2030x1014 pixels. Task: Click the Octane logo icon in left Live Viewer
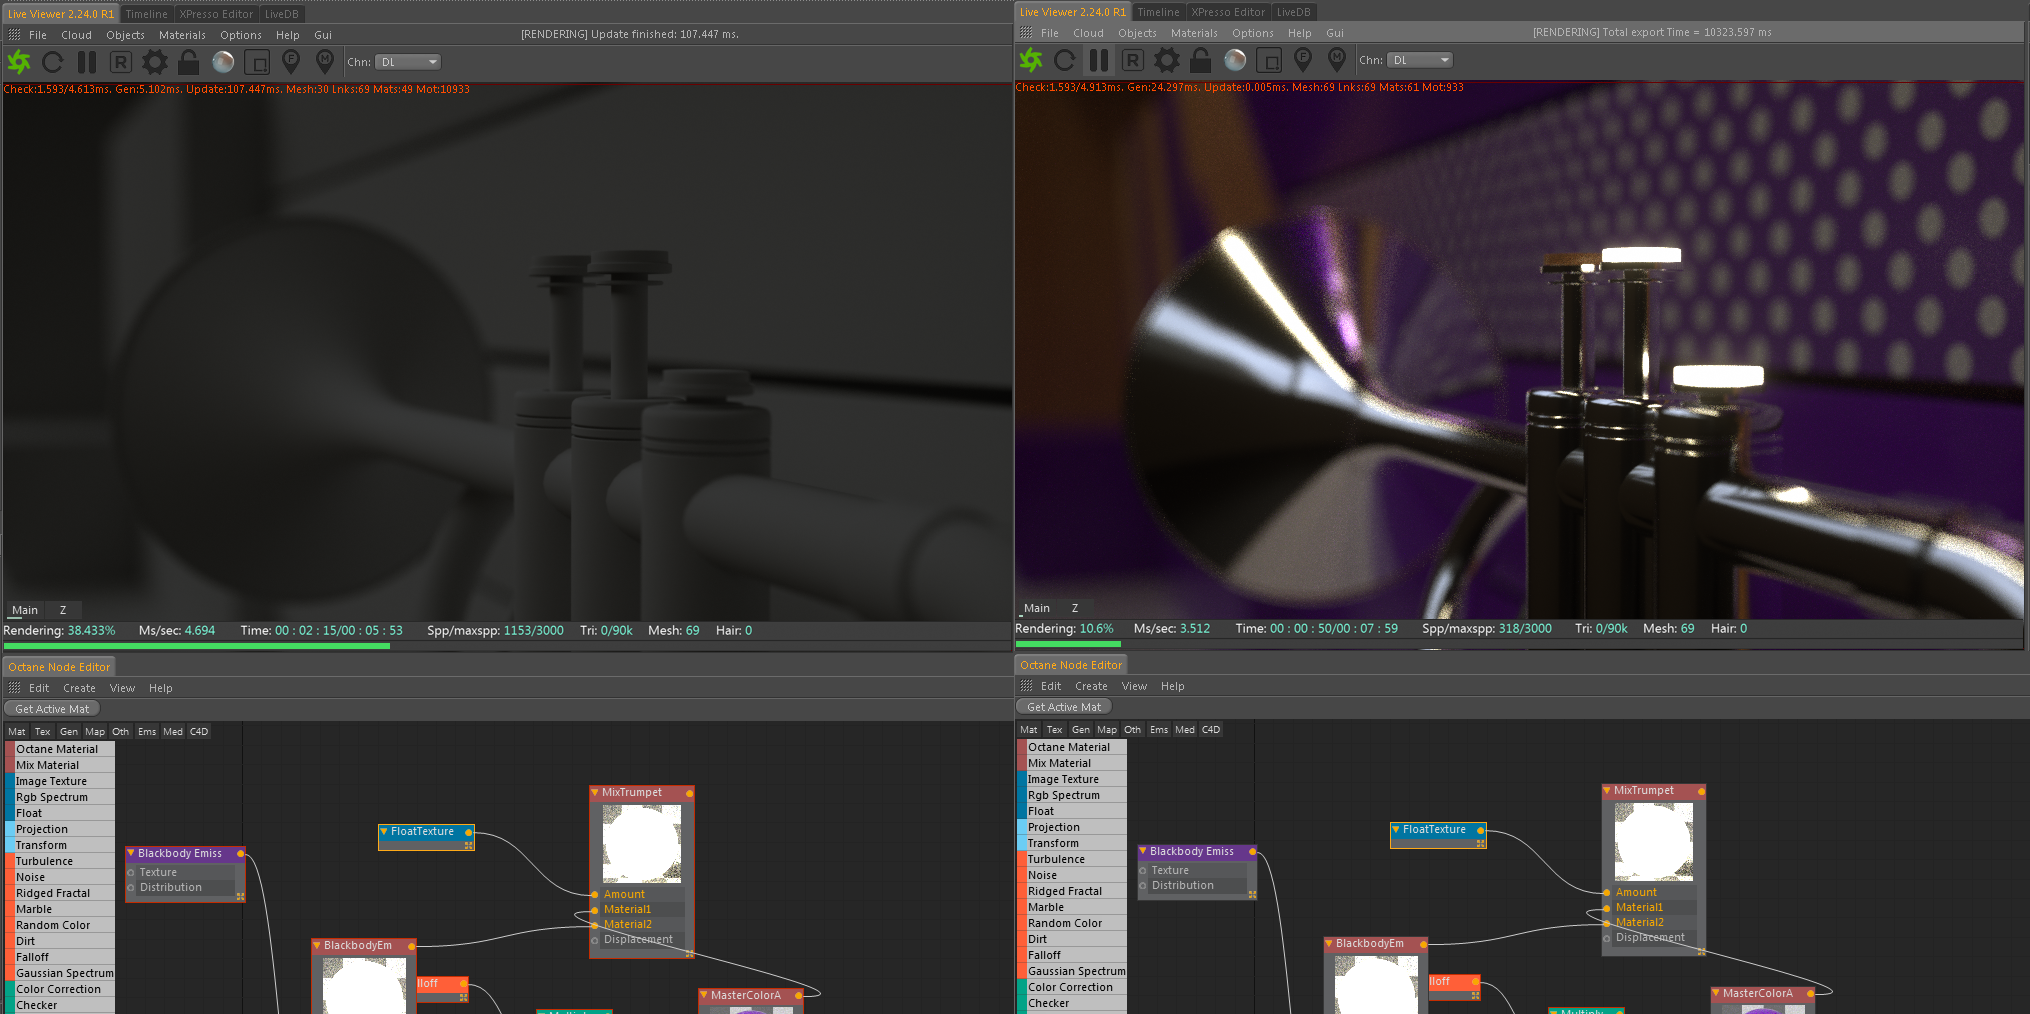19,62
